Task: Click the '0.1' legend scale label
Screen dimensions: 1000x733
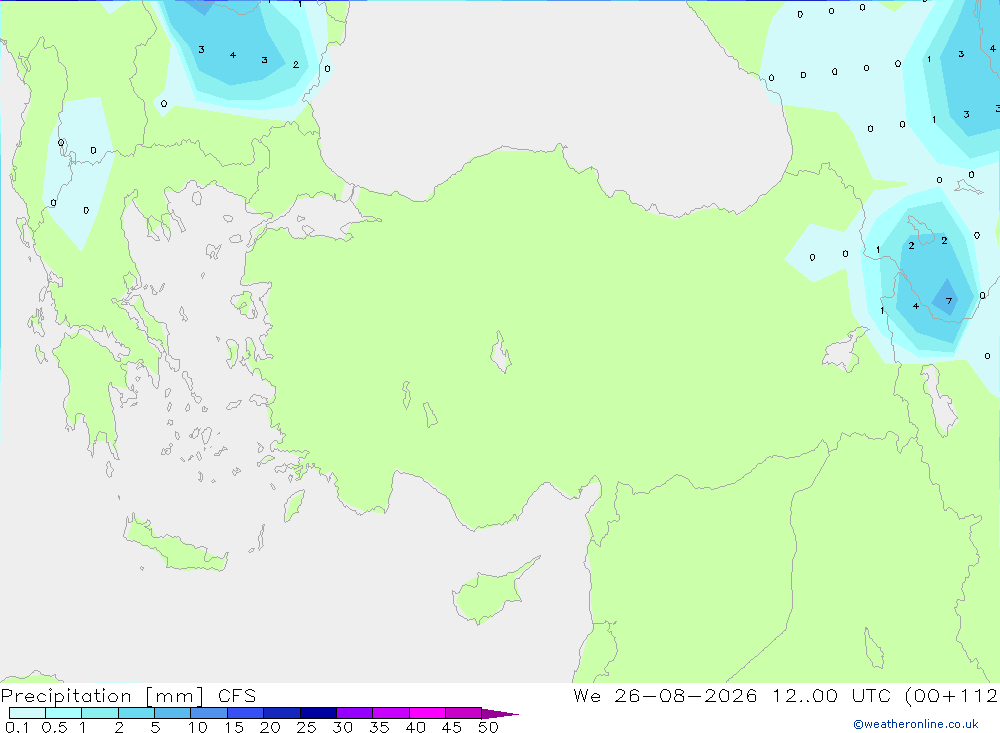Action: click(x=17, y=727)
